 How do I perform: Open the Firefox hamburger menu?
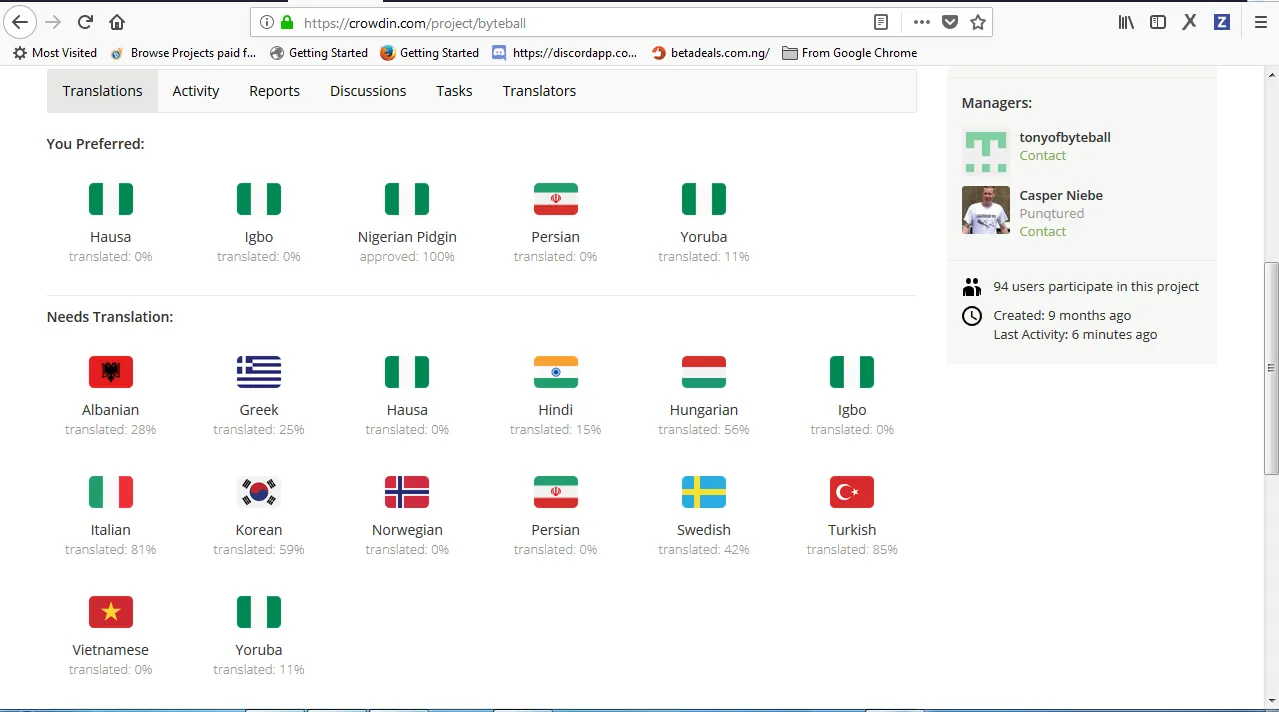(x=1260, y=22)
